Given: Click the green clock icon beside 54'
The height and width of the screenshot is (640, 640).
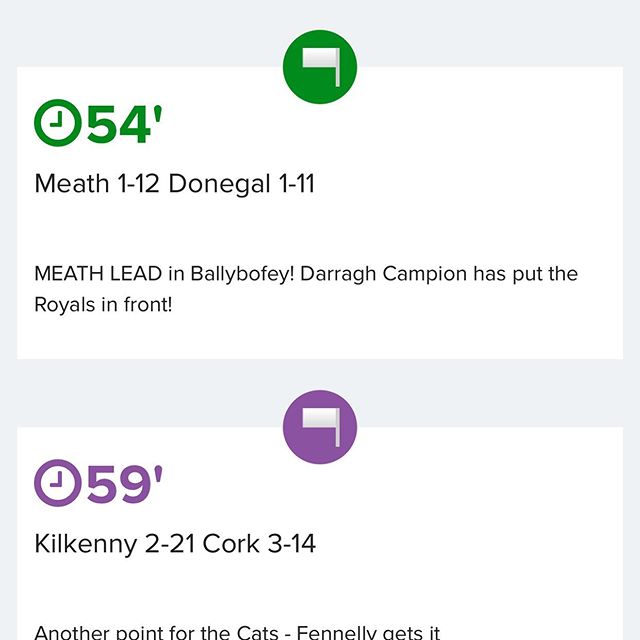Looking at the screenshot, I should coord(58,122).
